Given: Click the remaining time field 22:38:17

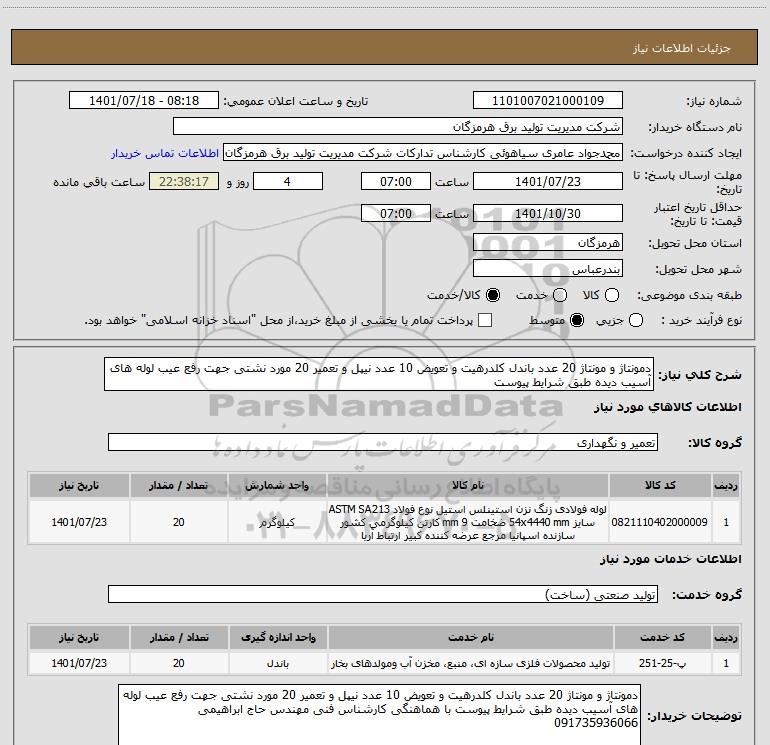Looking at the screenshot, I should 184,181.
